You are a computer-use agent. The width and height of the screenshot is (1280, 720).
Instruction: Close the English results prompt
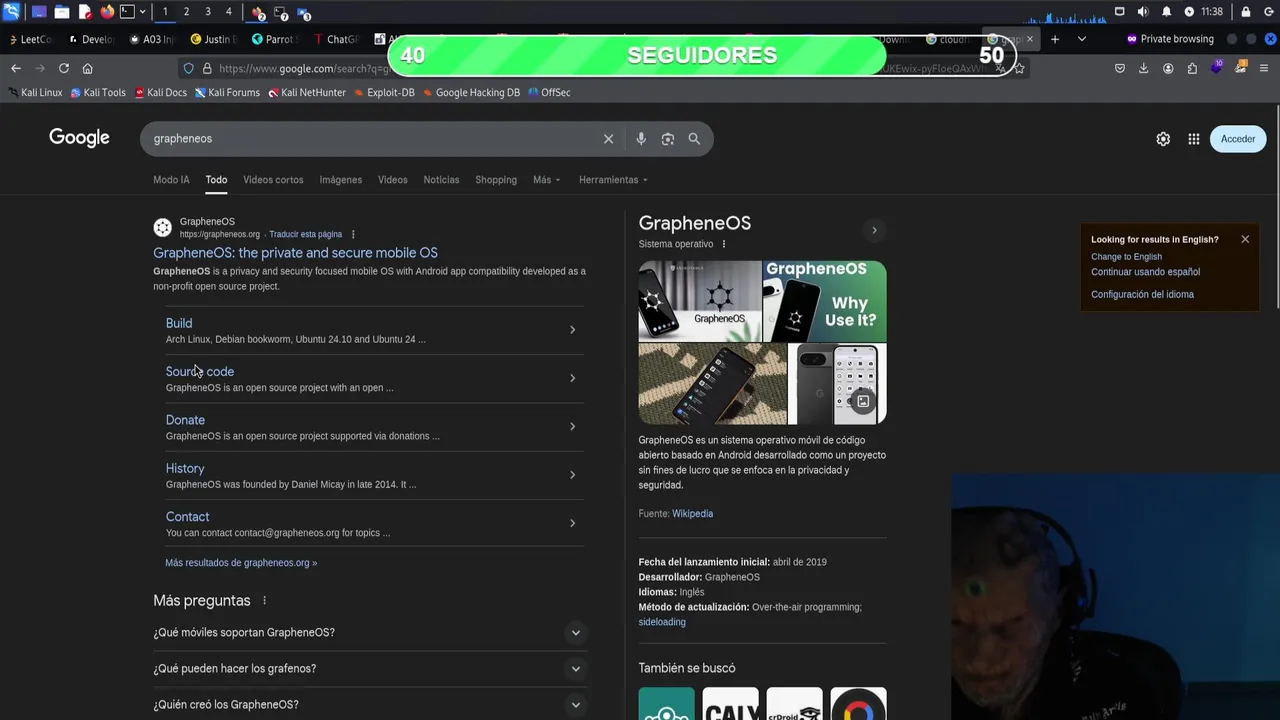(x=1245, y=239)
